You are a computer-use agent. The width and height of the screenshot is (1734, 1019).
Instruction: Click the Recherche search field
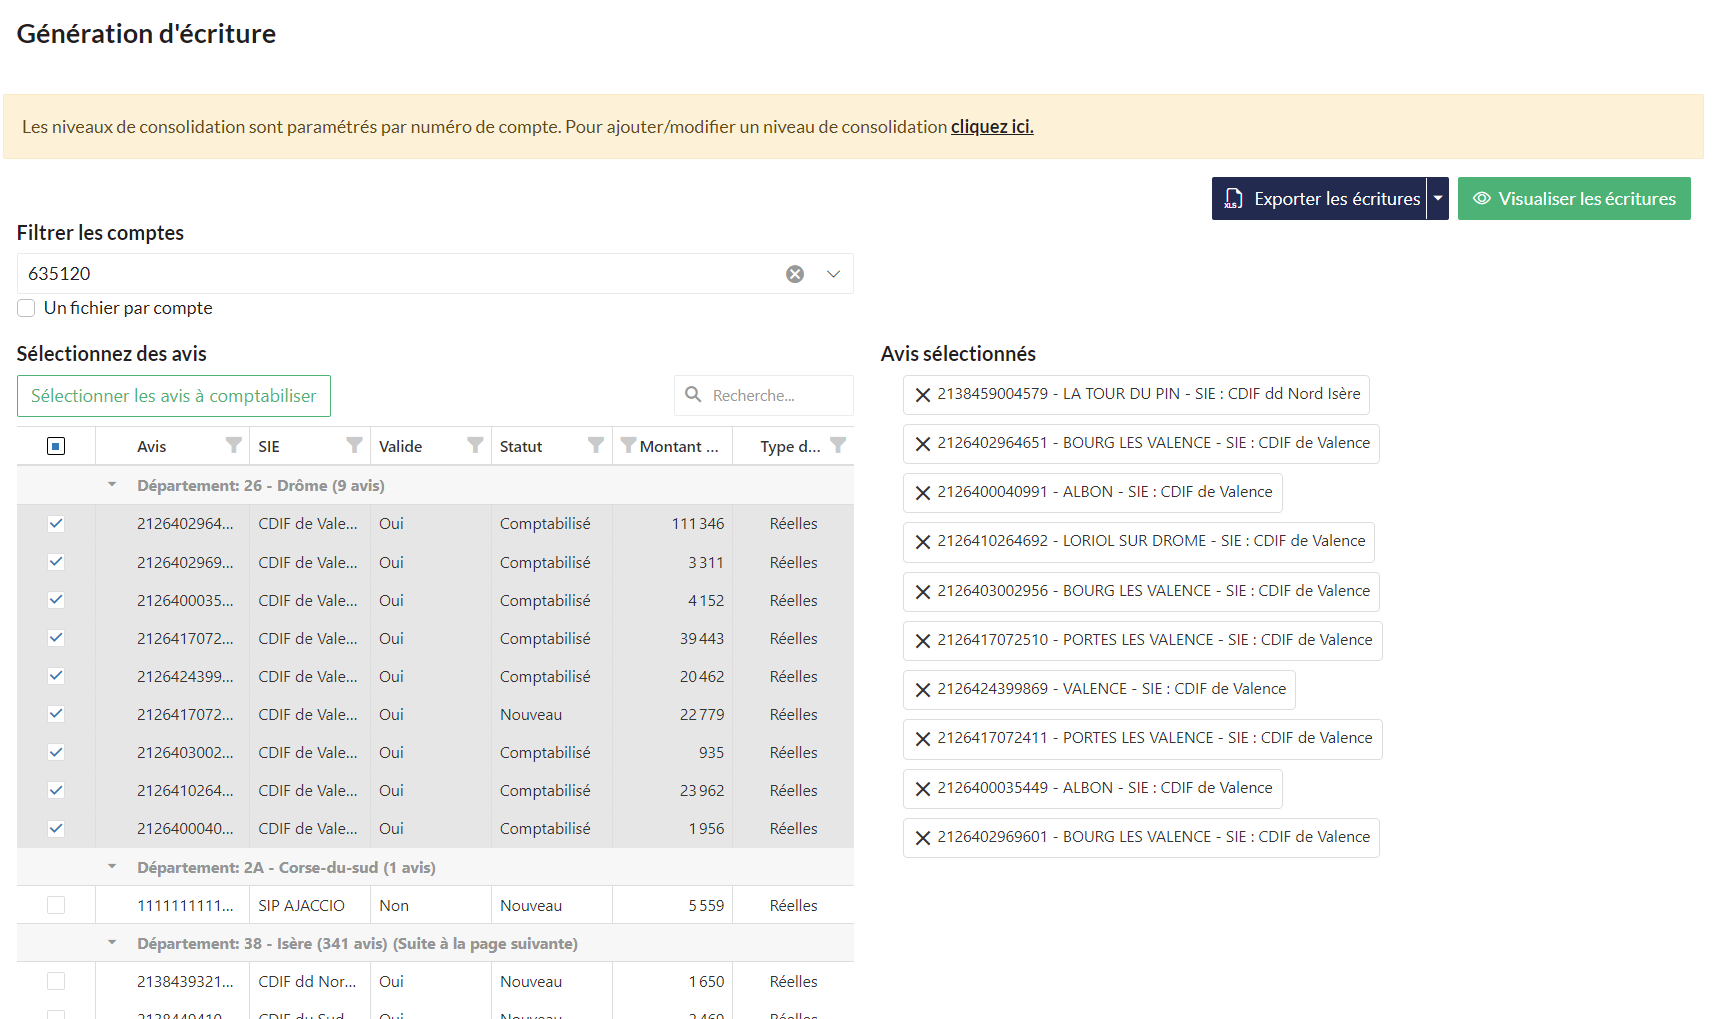pyautogui.click(x=775, y=396)
